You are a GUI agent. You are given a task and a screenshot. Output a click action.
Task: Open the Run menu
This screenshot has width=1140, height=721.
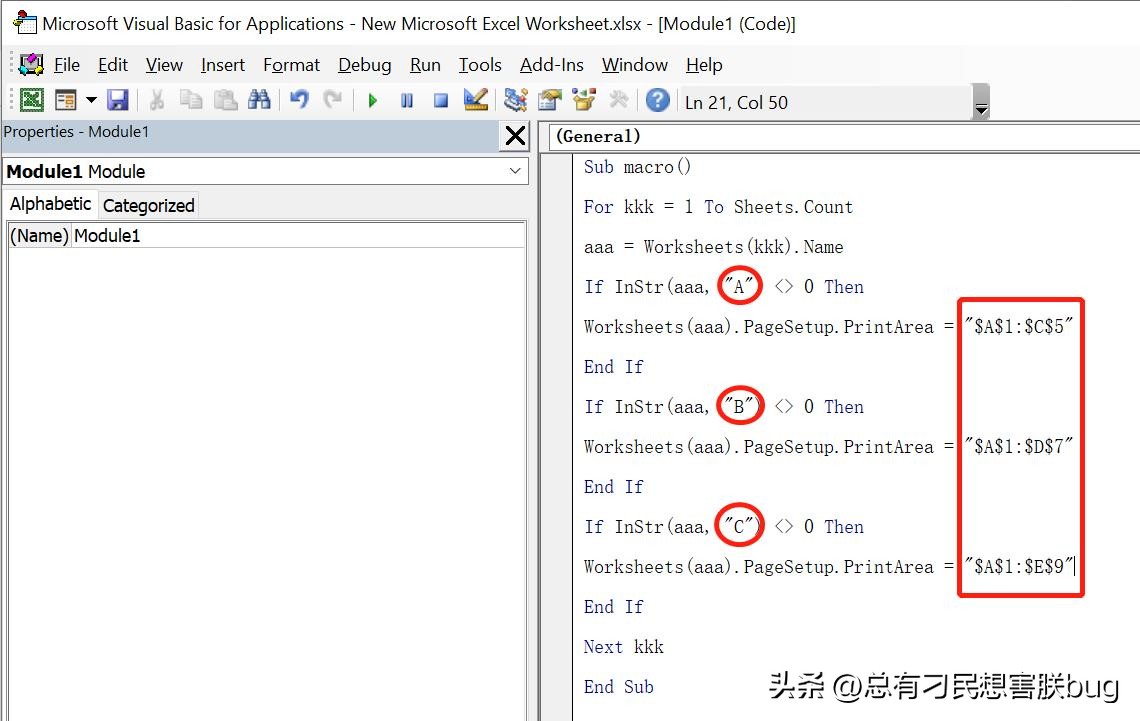point(425,65)
